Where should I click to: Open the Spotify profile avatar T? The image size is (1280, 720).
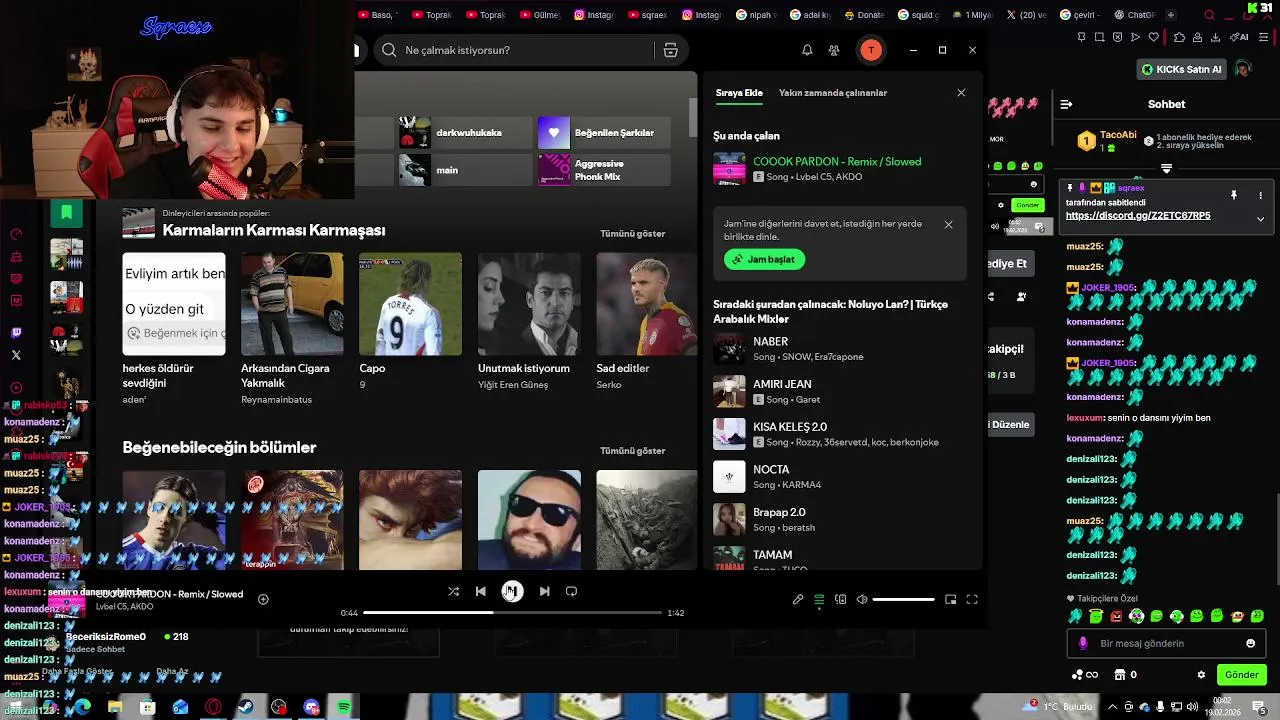871,50
